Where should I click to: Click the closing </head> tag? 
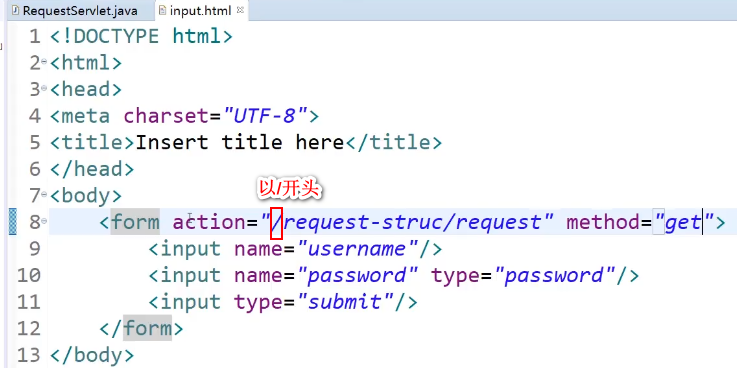(x=92, y=169)
